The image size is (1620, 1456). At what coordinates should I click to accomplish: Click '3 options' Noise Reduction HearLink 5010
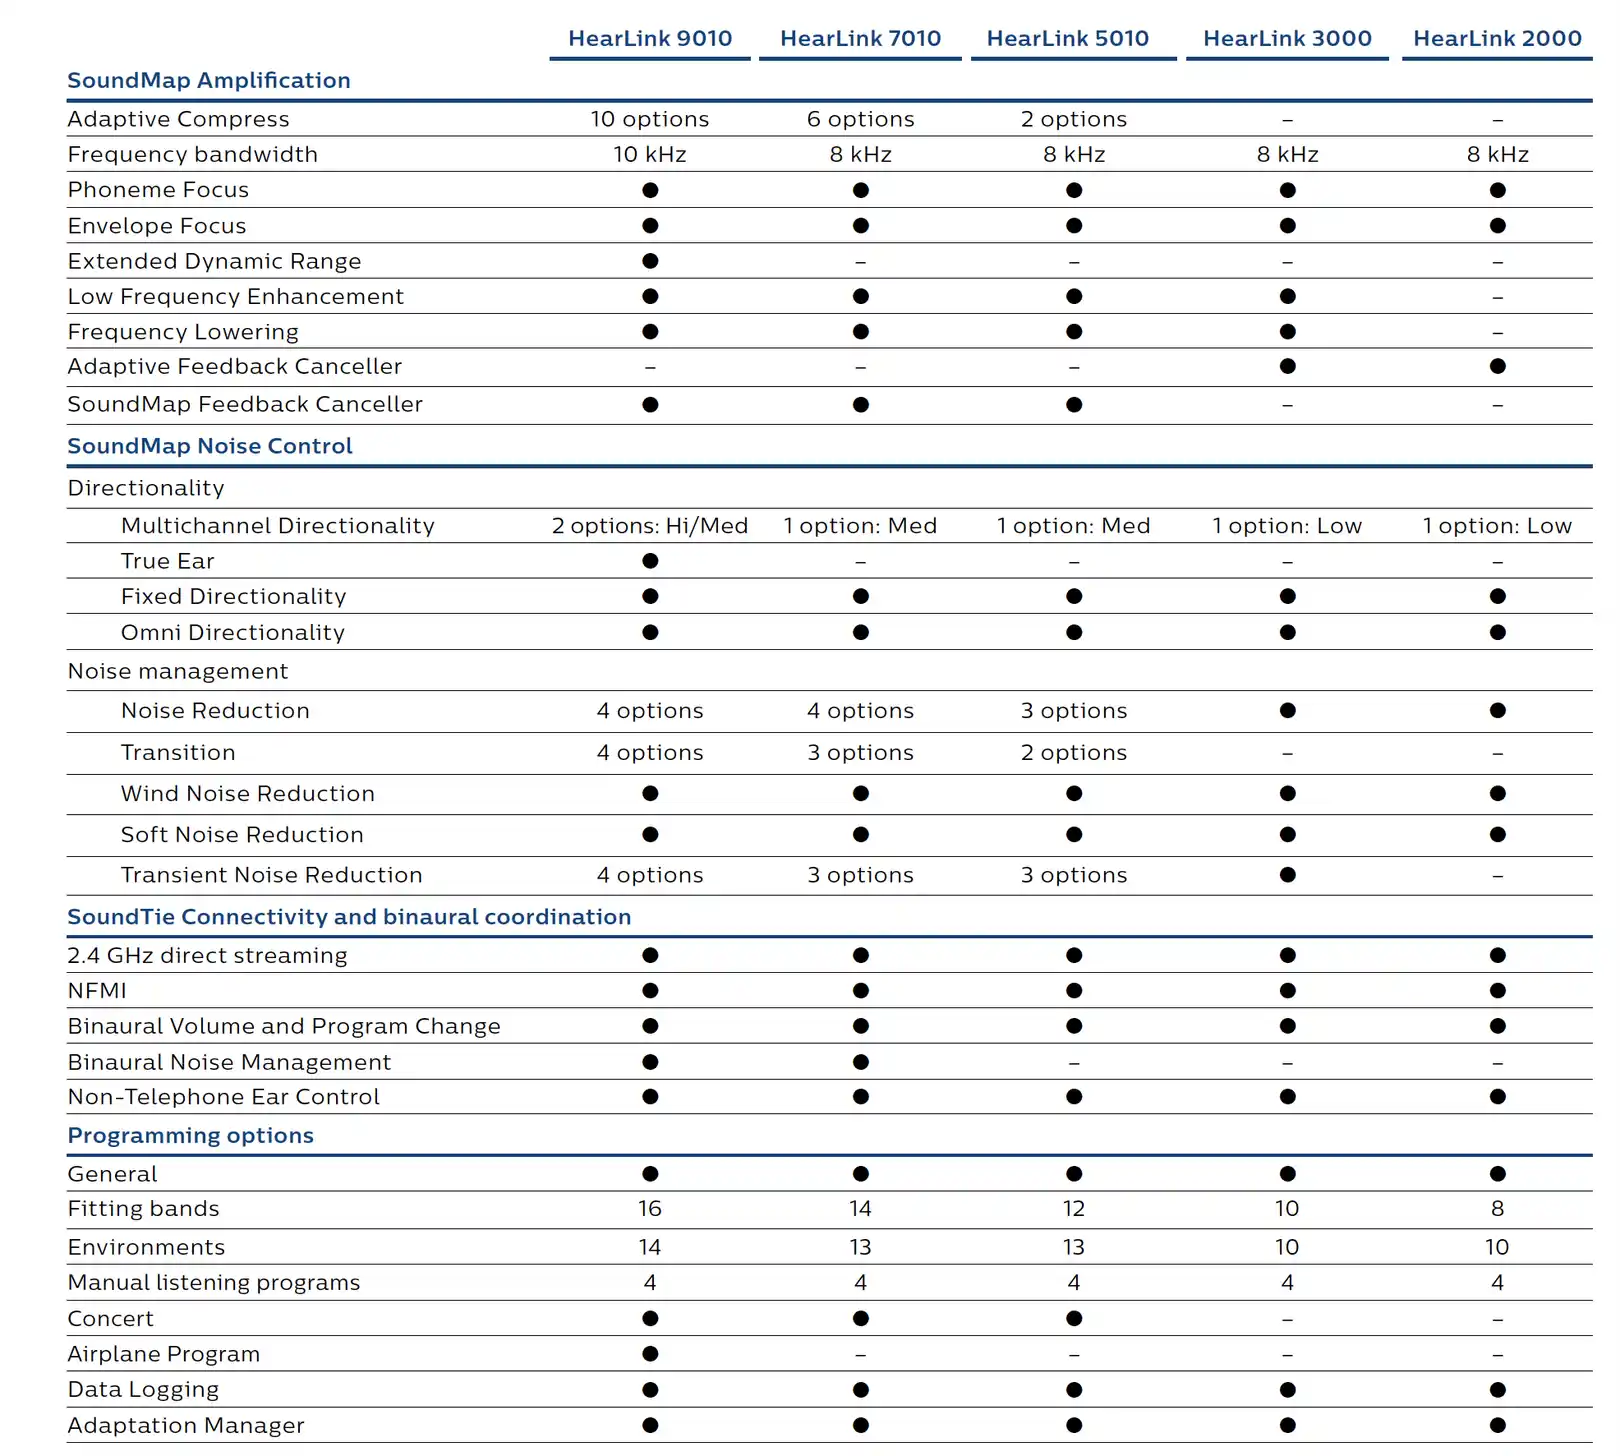click(x=1074, y=711)
